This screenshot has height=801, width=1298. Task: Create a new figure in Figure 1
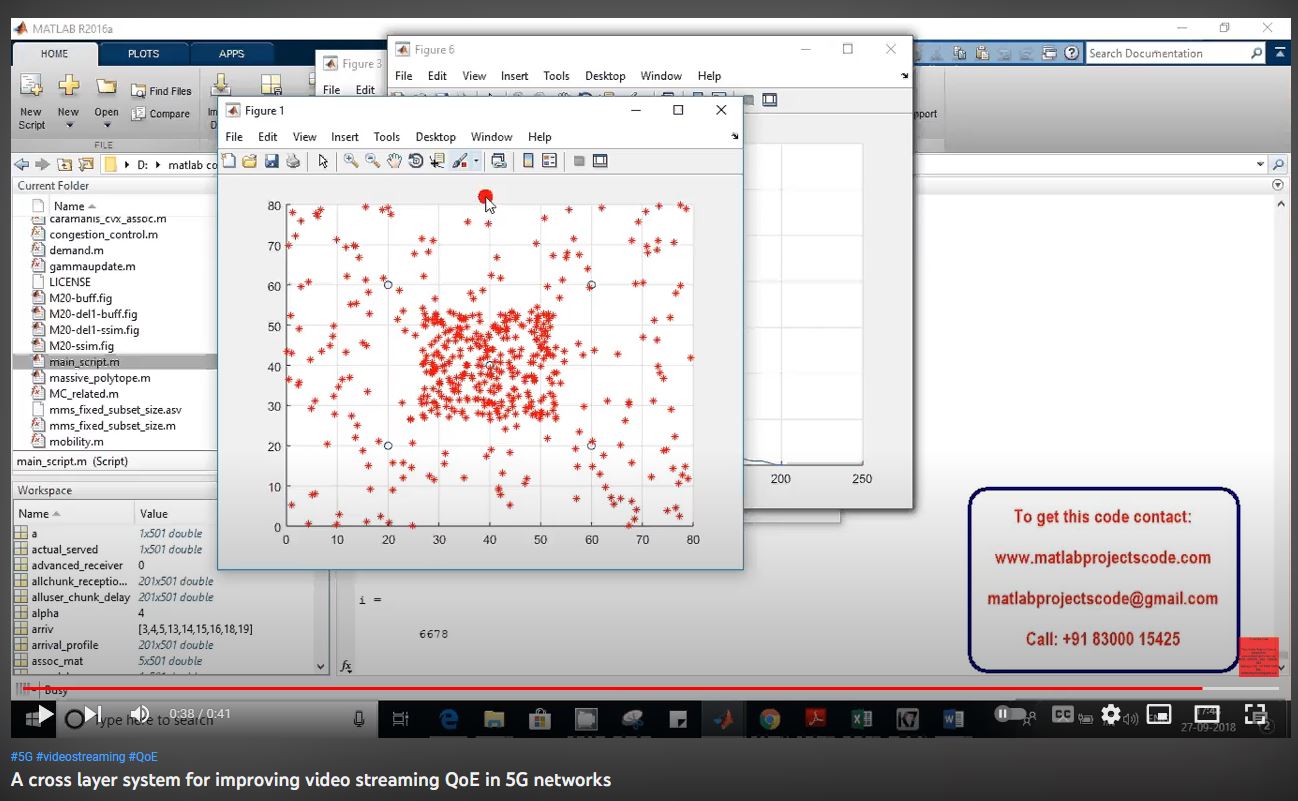[x=229, y=161]
